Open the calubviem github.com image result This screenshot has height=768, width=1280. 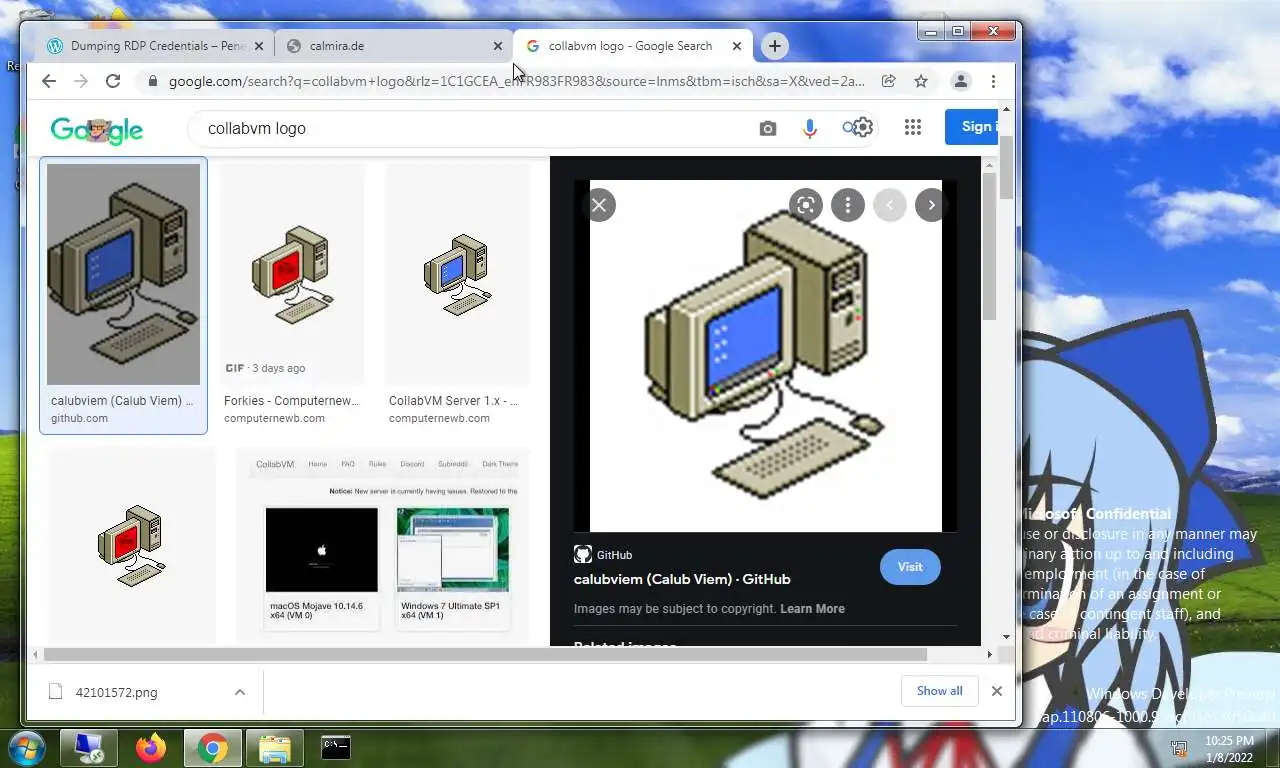(x=123, y=295)
